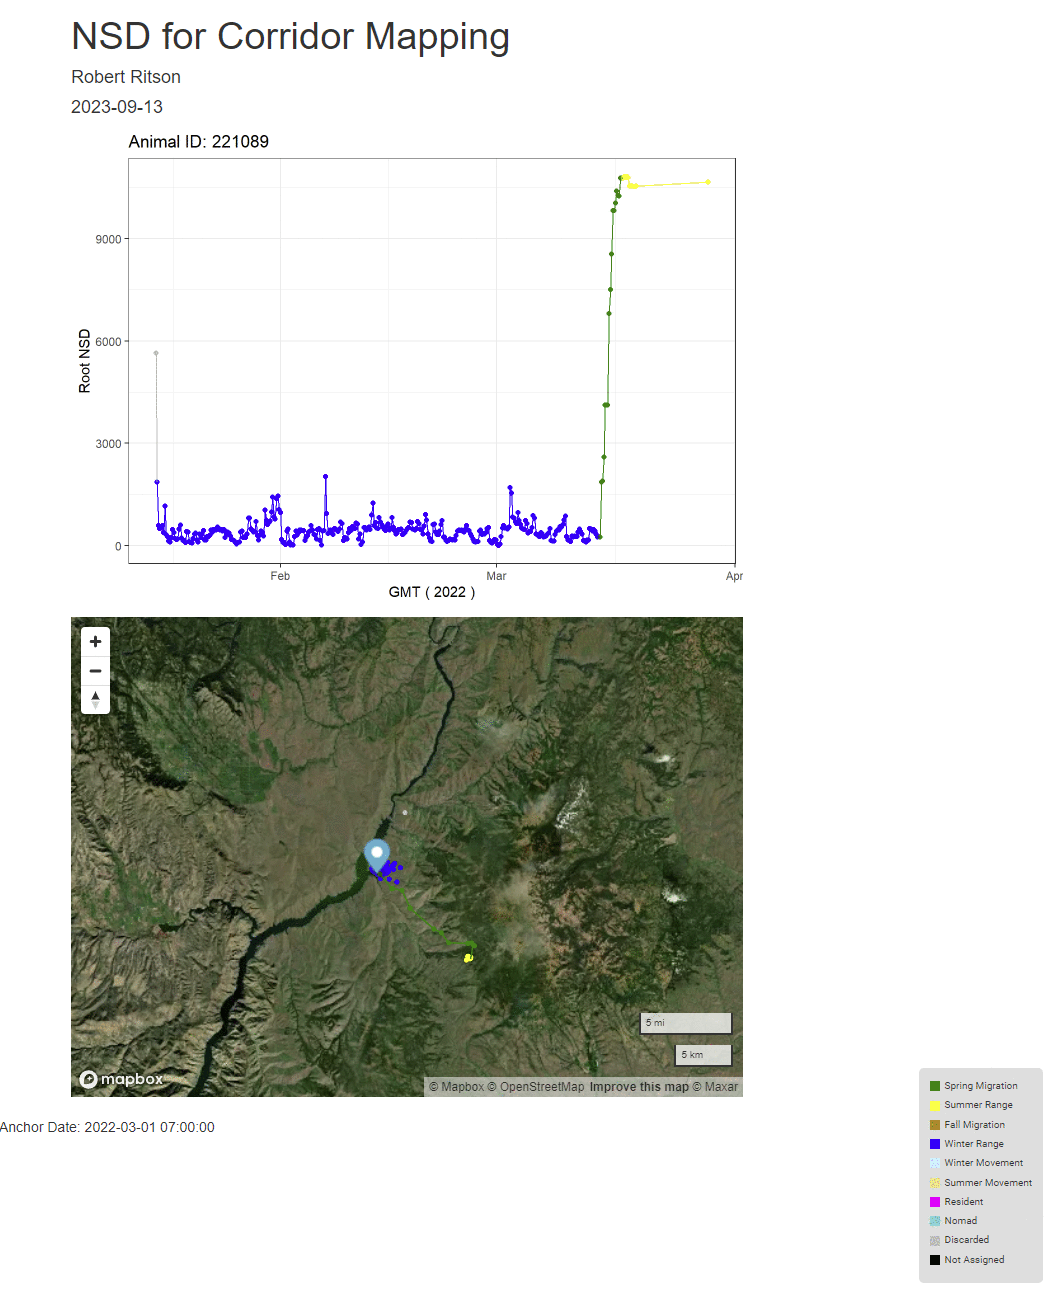Viewport: 1052px width, 1291px height.
Task: Click the 5 mi scale bar
Action: [x=685, y=1023]
